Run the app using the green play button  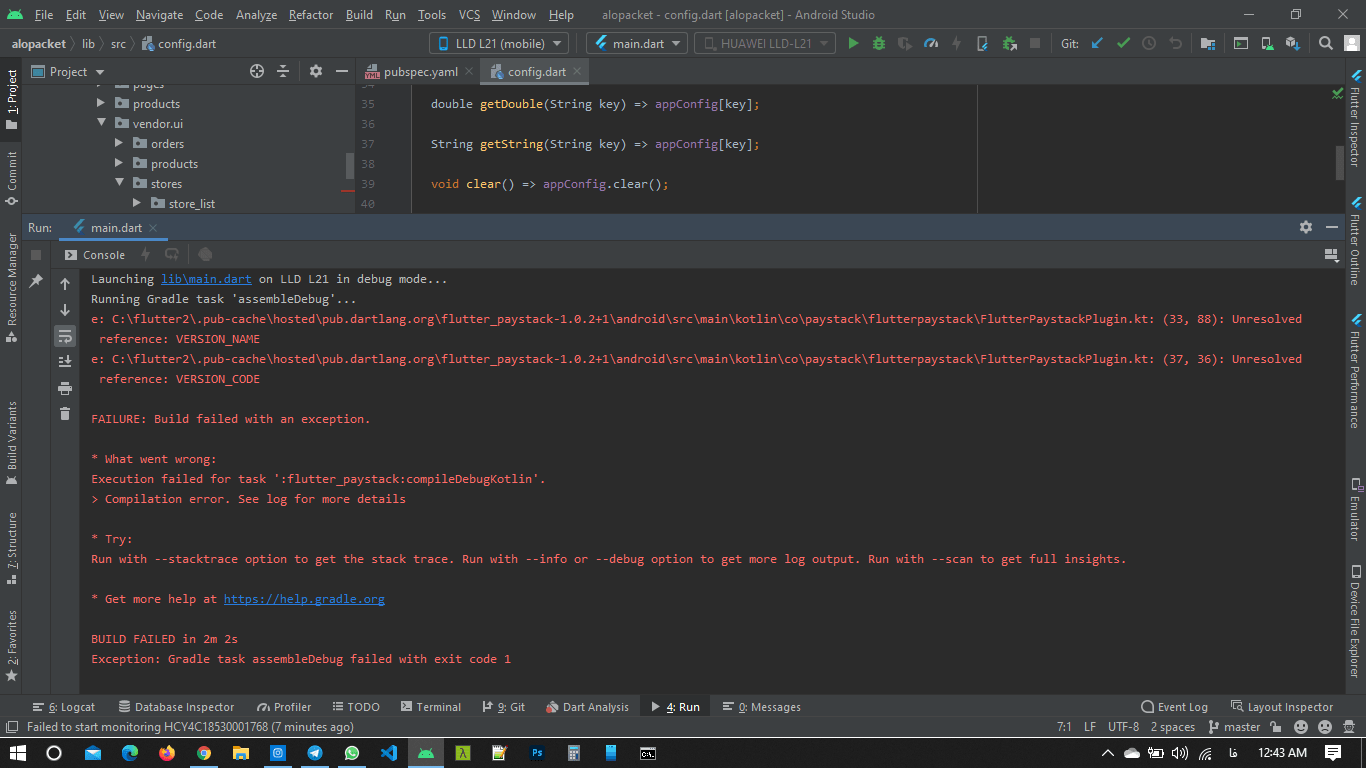[853, 44]
